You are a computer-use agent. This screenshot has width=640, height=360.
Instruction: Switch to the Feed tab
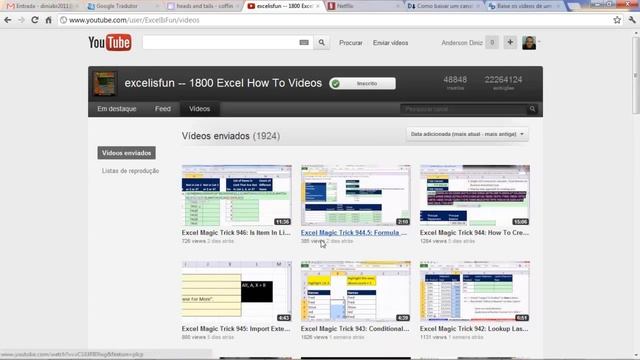163,109
